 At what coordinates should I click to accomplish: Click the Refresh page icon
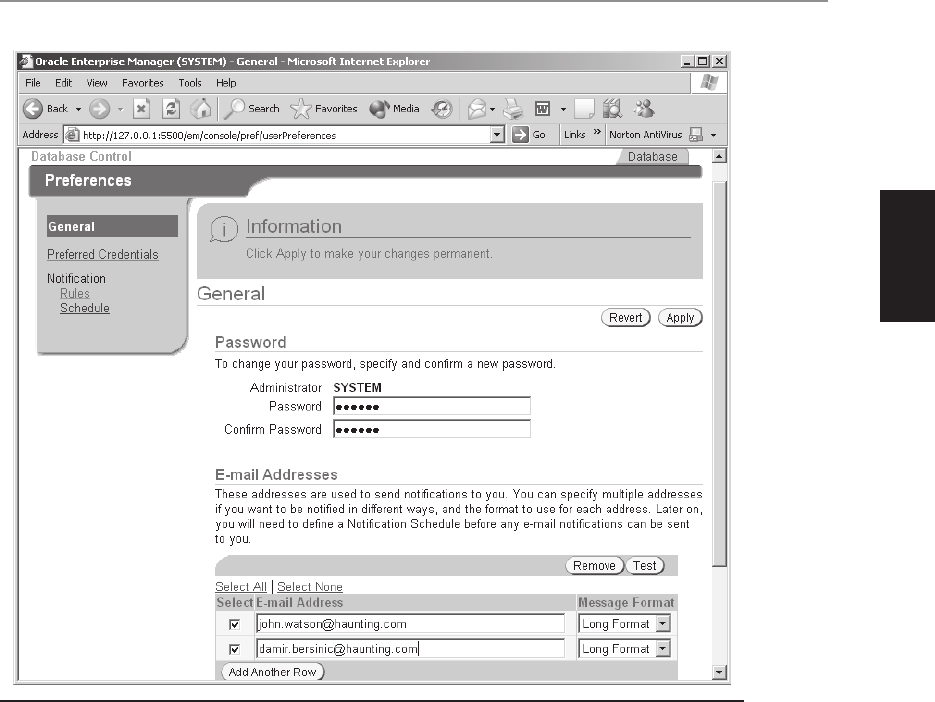coord(171,109)
